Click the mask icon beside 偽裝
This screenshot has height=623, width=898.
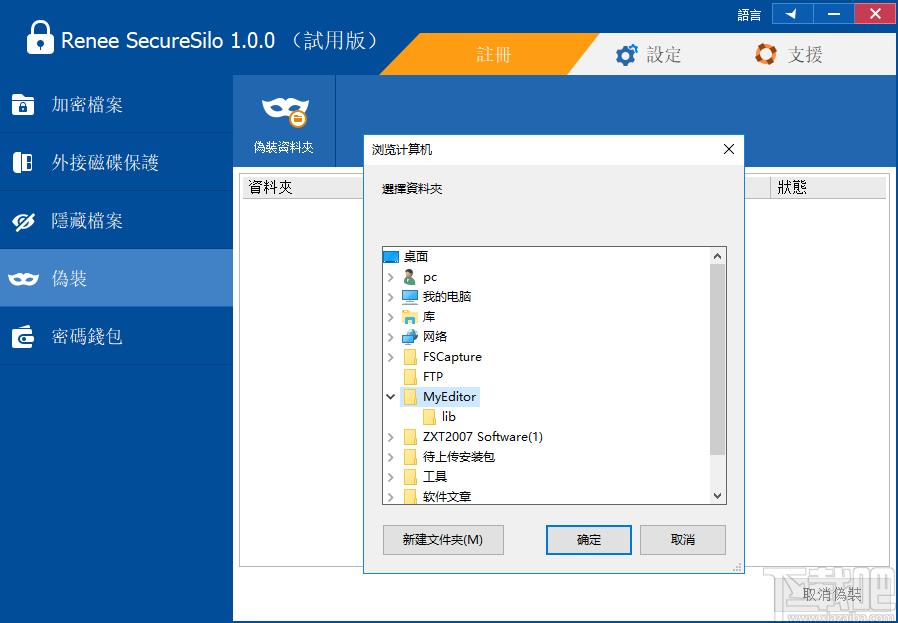tap(23, 279)
